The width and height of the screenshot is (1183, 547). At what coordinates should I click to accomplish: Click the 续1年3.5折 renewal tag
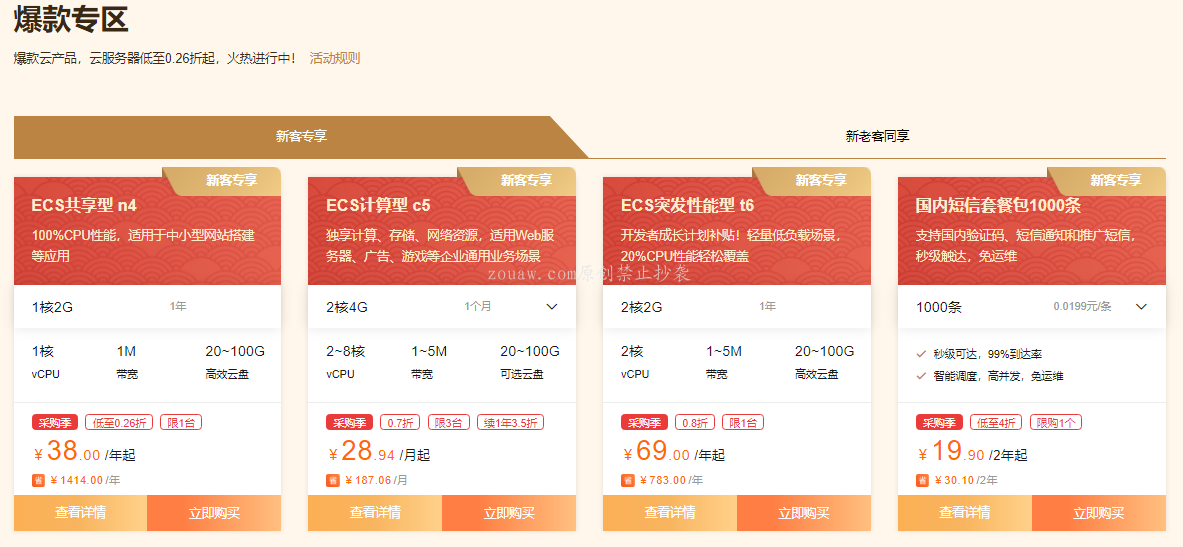point(510,422)
